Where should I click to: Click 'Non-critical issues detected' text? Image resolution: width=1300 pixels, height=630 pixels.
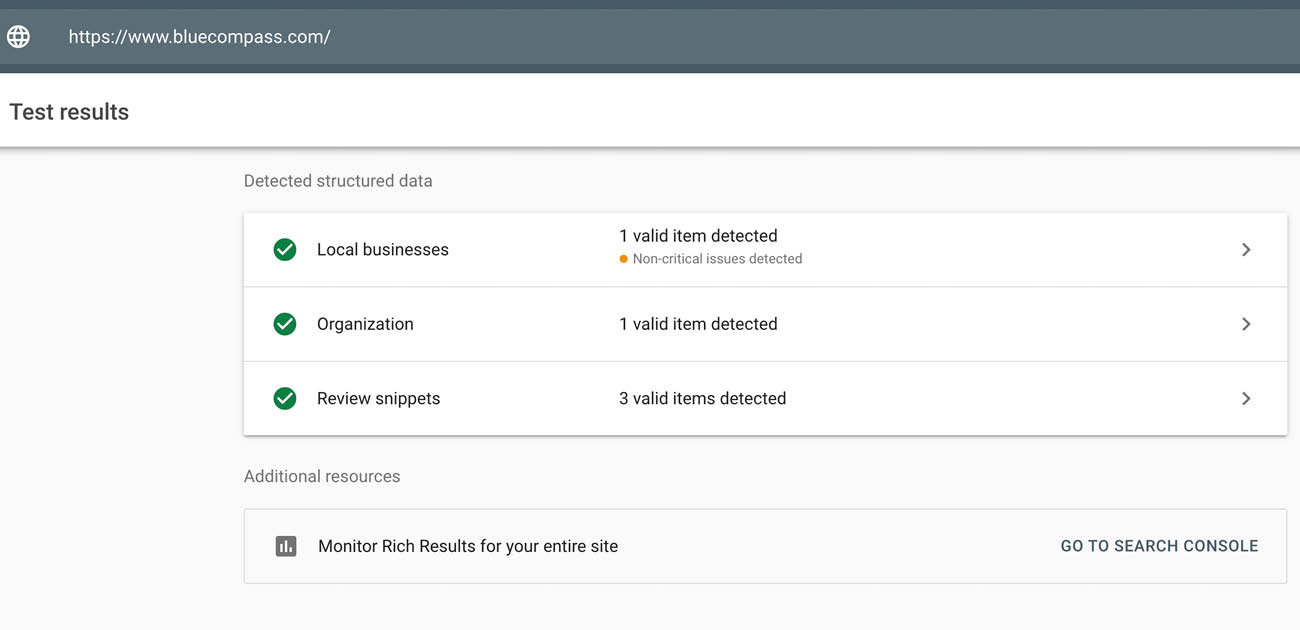coord(717,259)
